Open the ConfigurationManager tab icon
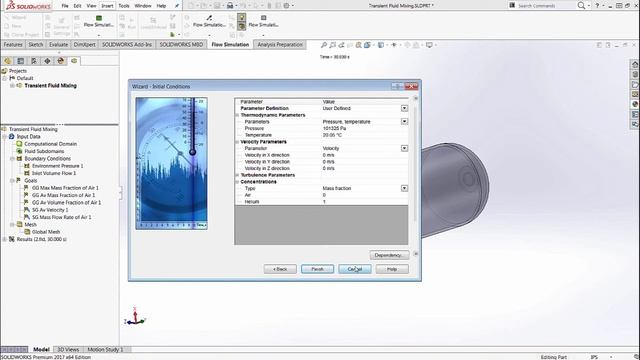This screenshot has height=360, width=640. (34, 61)
